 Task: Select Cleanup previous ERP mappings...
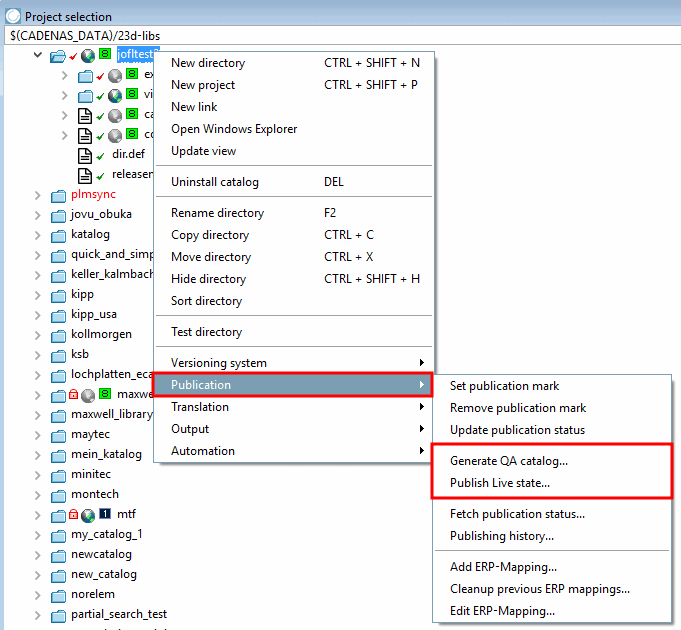552,589
